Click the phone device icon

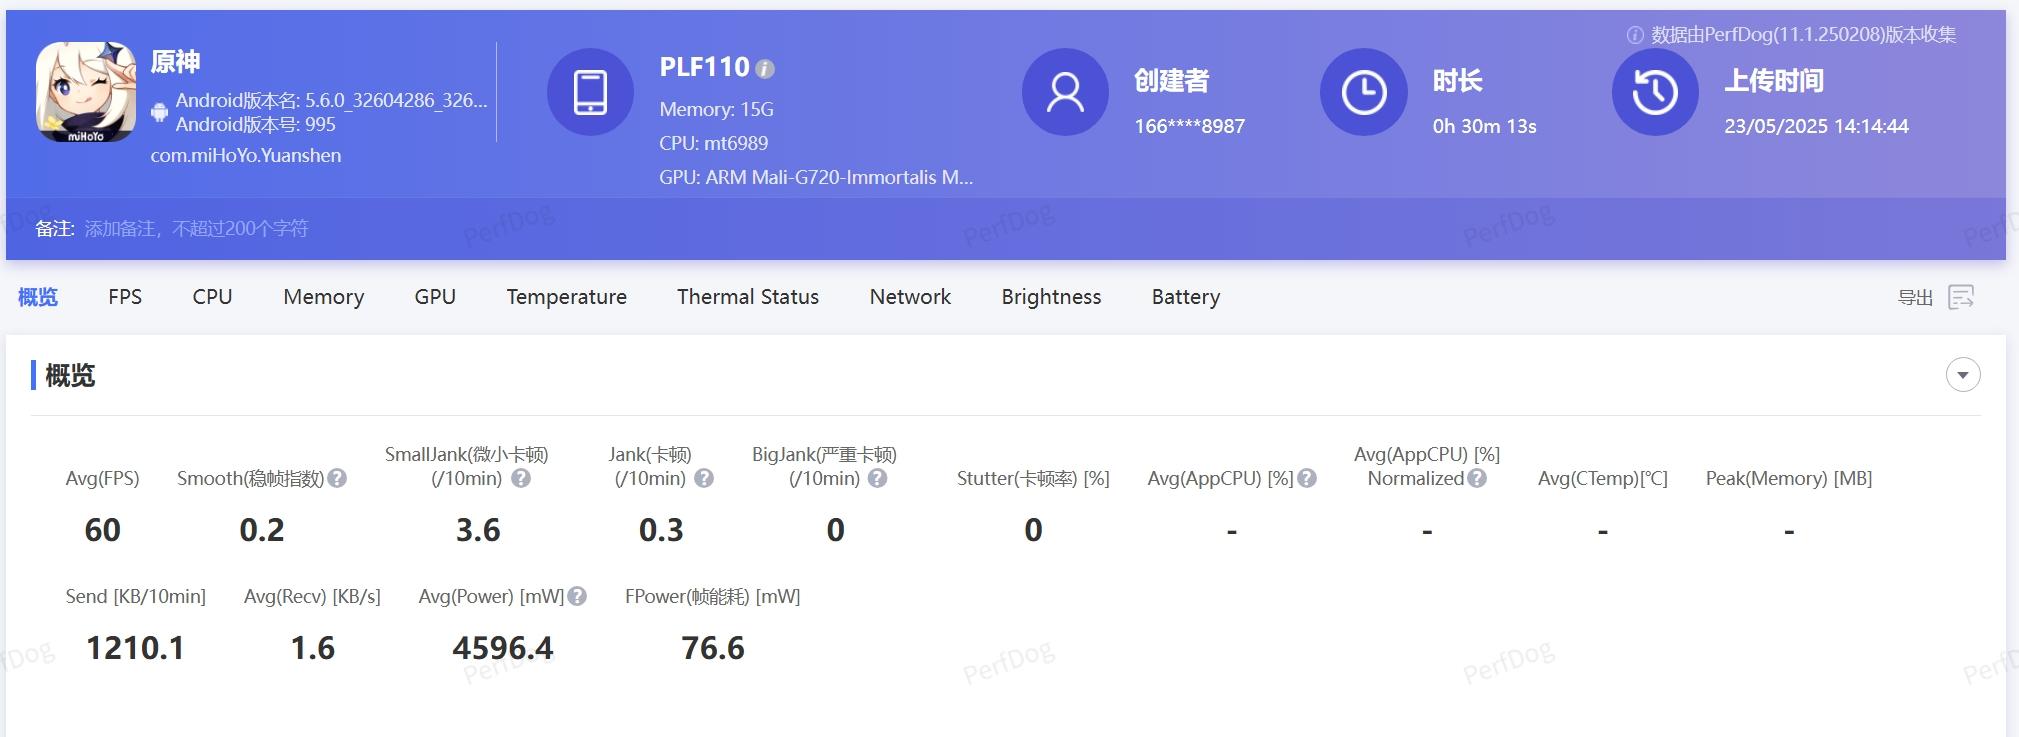[x=590, y=92]
